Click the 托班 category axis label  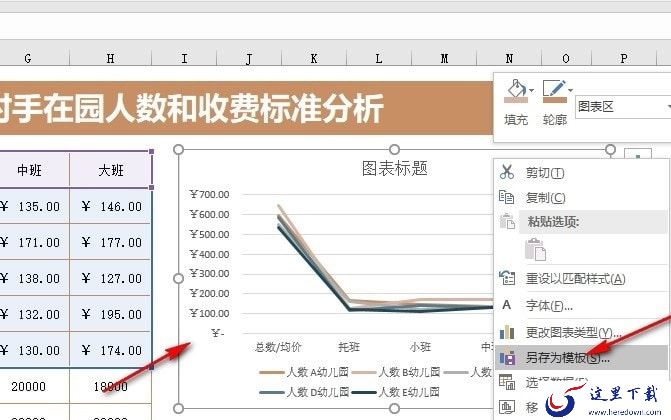coord(349,346)
